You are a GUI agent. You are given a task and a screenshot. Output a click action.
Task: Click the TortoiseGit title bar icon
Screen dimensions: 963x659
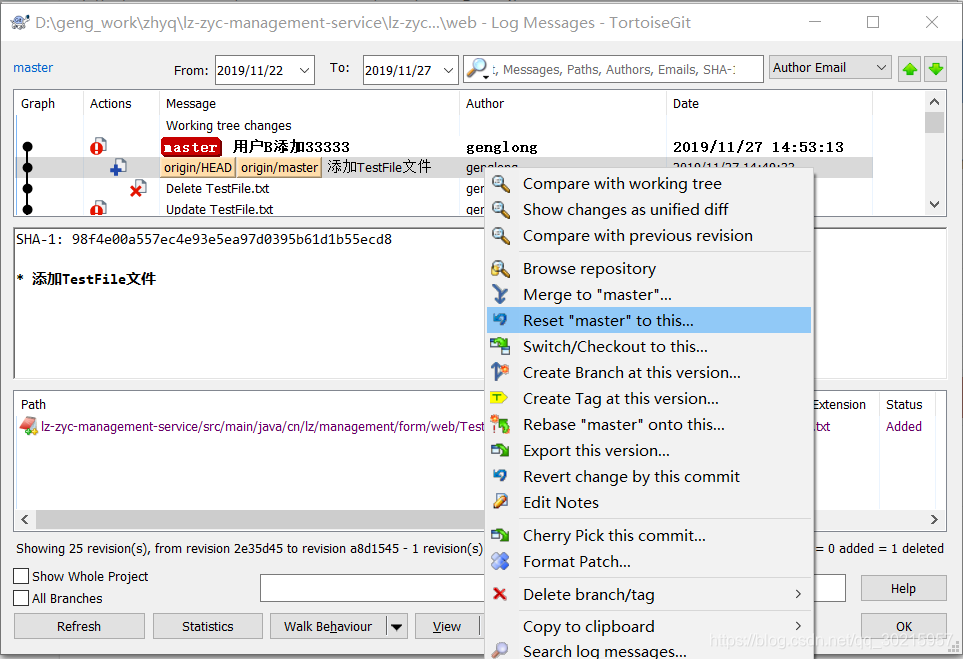point(20,23)
